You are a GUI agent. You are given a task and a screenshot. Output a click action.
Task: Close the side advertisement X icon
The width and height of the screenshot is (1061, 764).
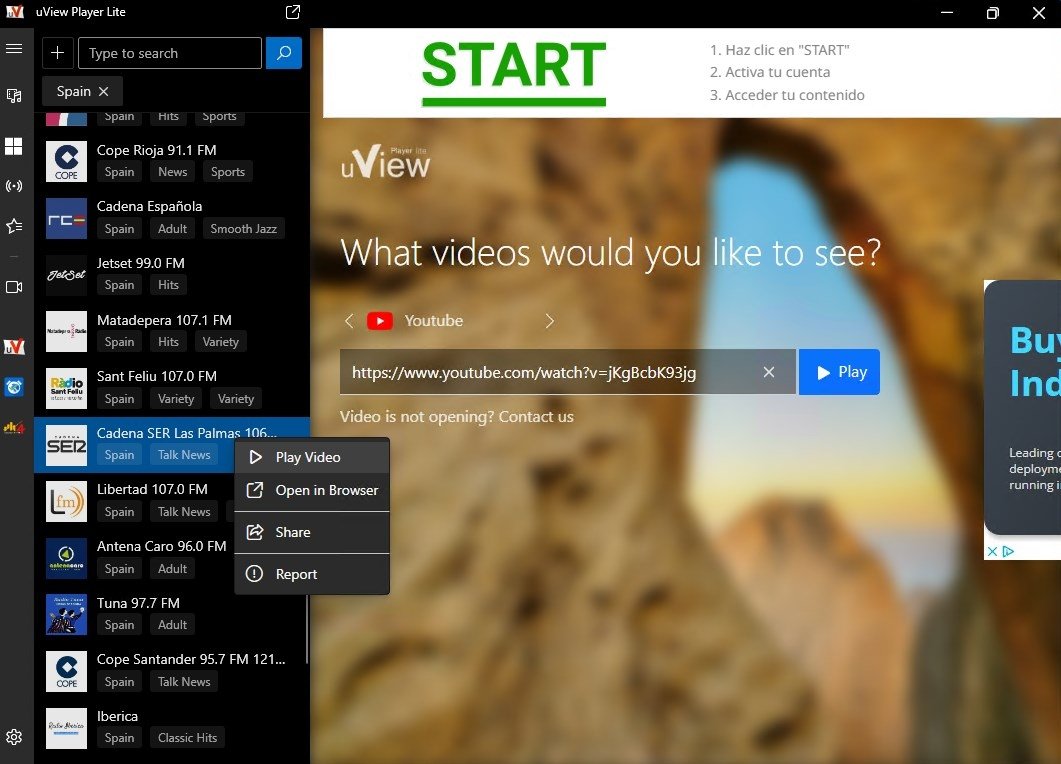pyautogui.click(x=992, y=552)
